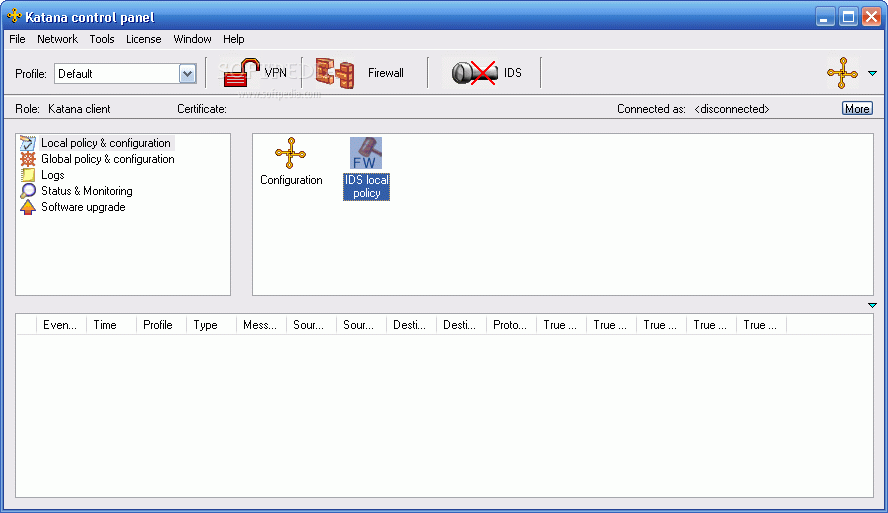888x513 pixels.
Task: Select Status & Monitoring tree item
Action: point(87,191)
